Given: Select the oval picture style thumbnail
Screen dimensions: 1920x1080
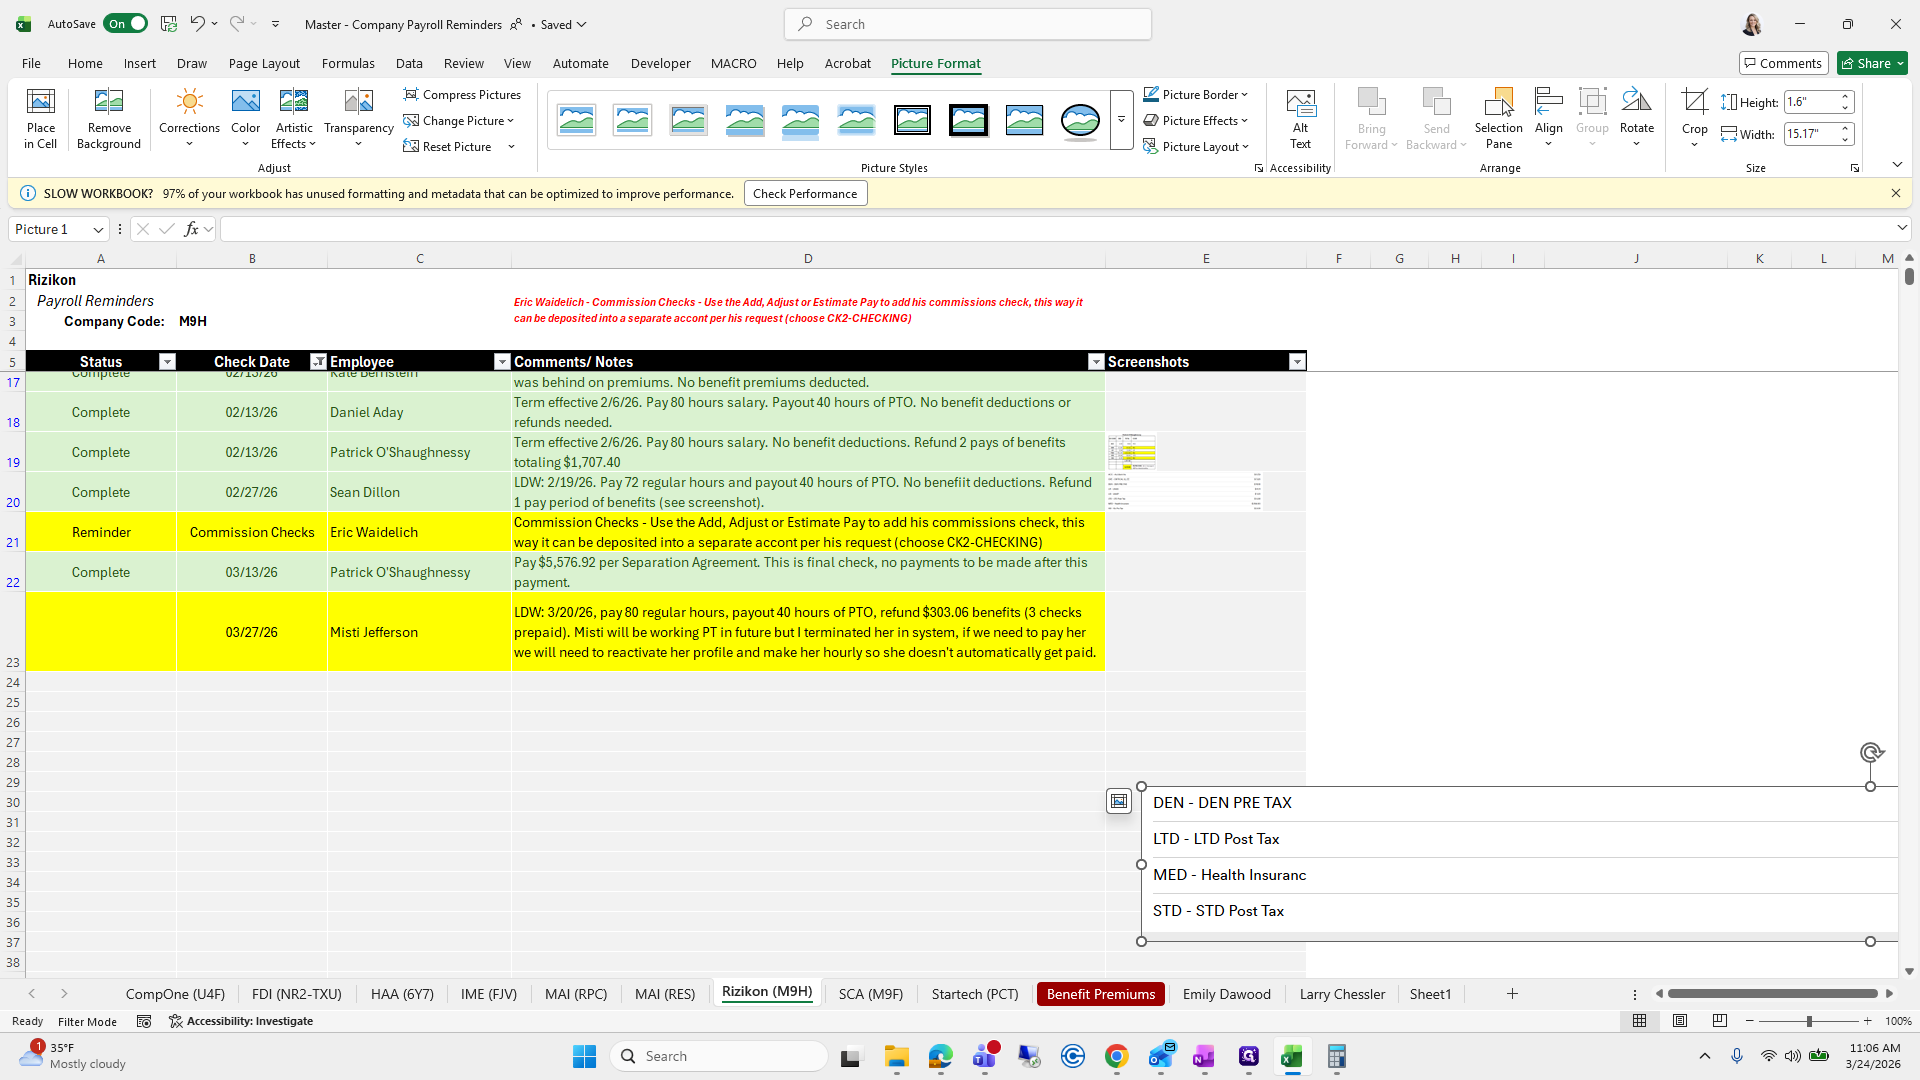Looking at the screenshot, I should tap(1080, 120).
